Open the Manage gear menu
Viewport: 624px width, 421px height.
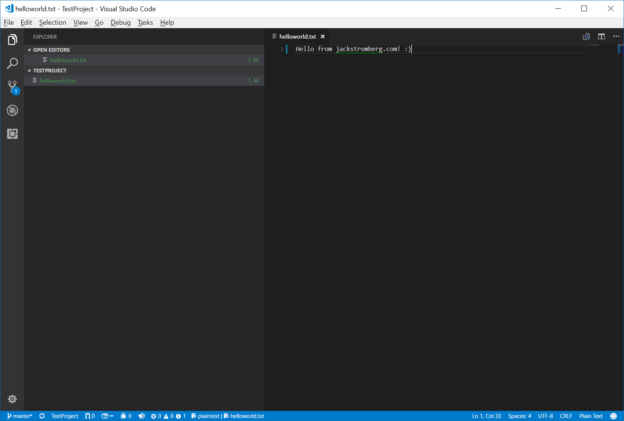pos(12,399)
